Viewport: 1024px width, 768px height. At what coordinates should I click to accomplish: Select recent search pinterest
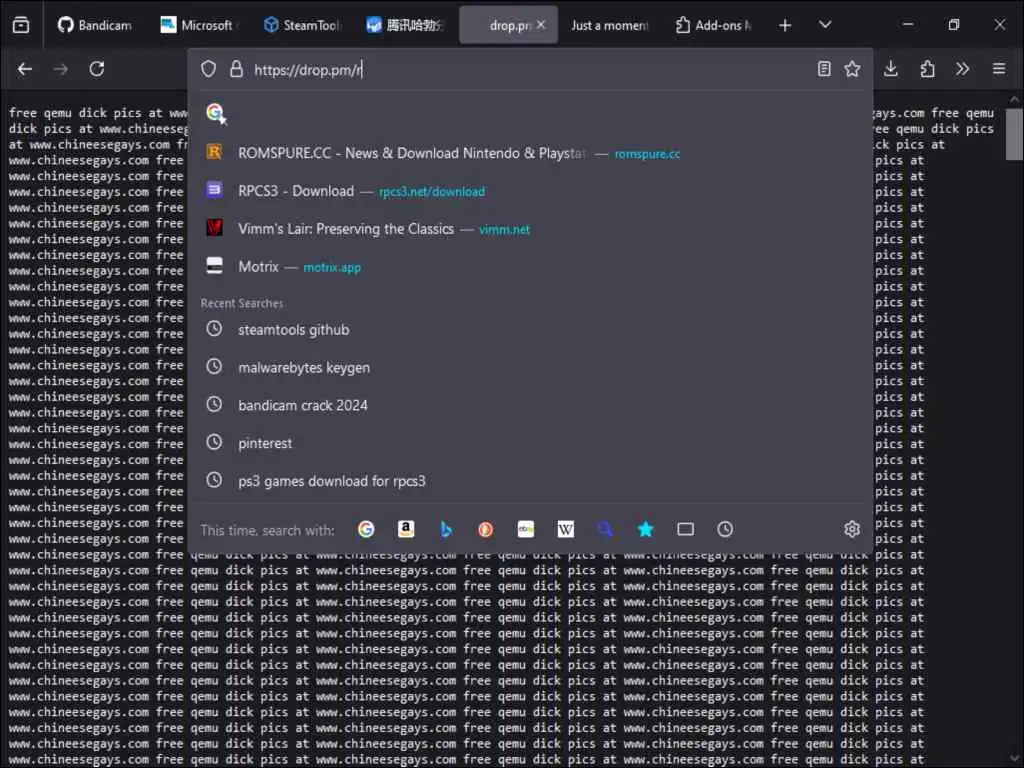(530, 443)
